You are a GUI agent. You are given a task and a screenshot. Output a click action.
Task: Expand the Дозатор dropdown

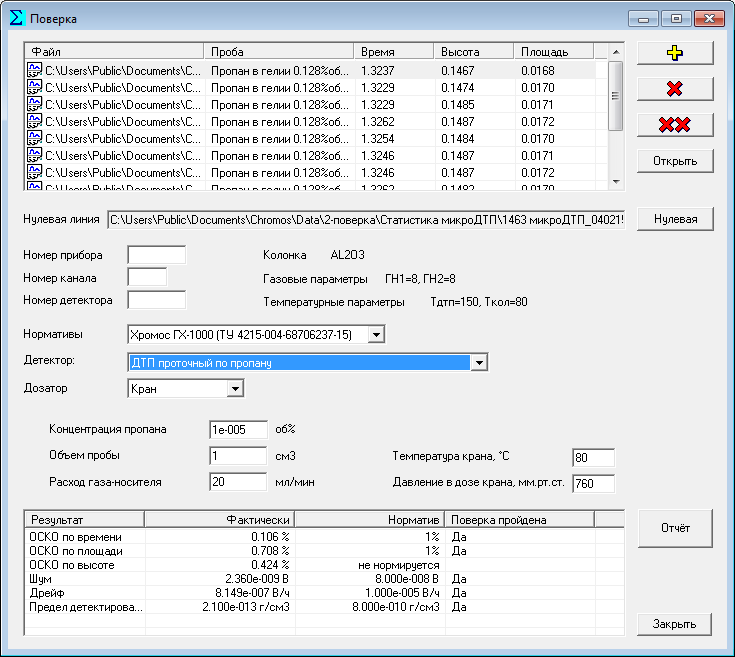(x=235, y=389)
